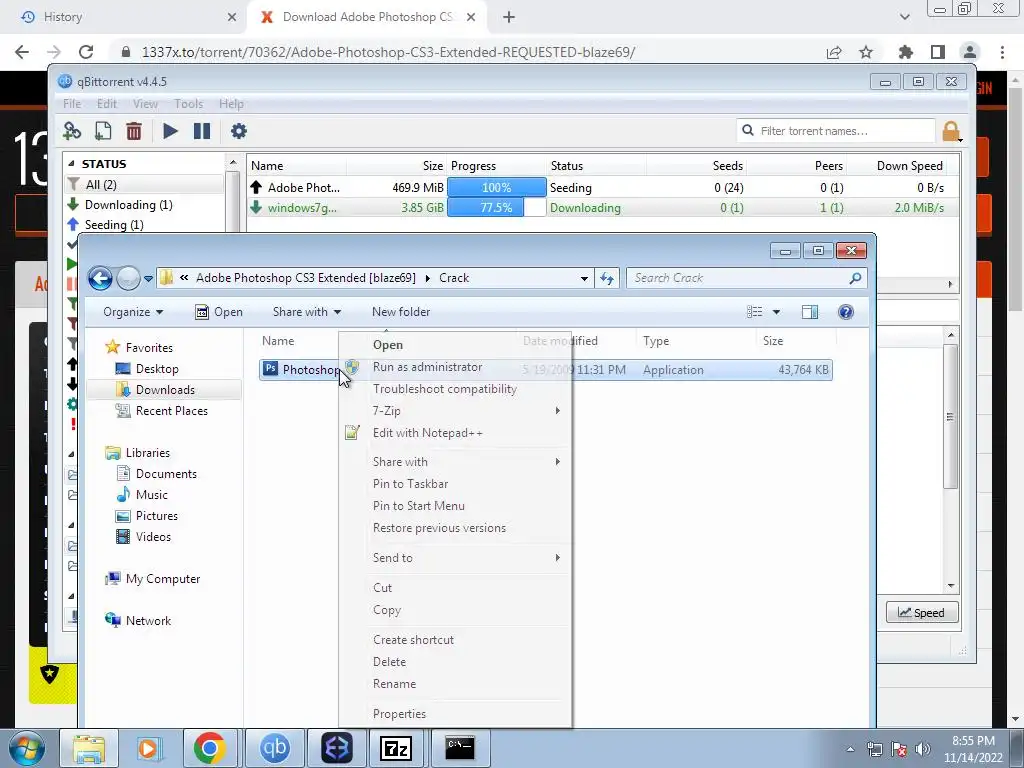This screenshot has height=768, width=1024.
Task: Click the Change your view icon
Action: click(x=754, y=312)
